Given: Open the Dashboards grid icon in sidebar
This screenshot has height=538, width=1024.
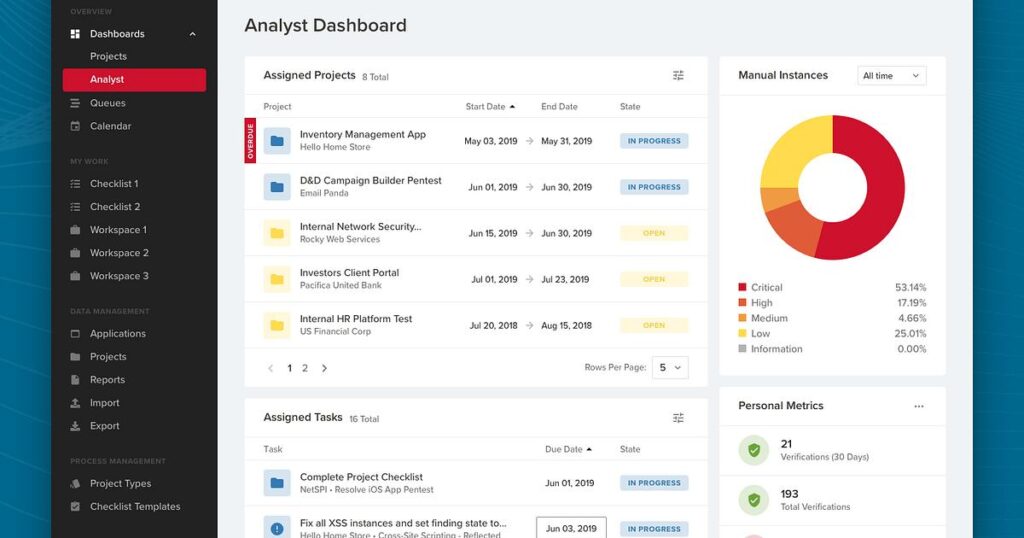Looking at the screenshot, I should pos(75,34).
